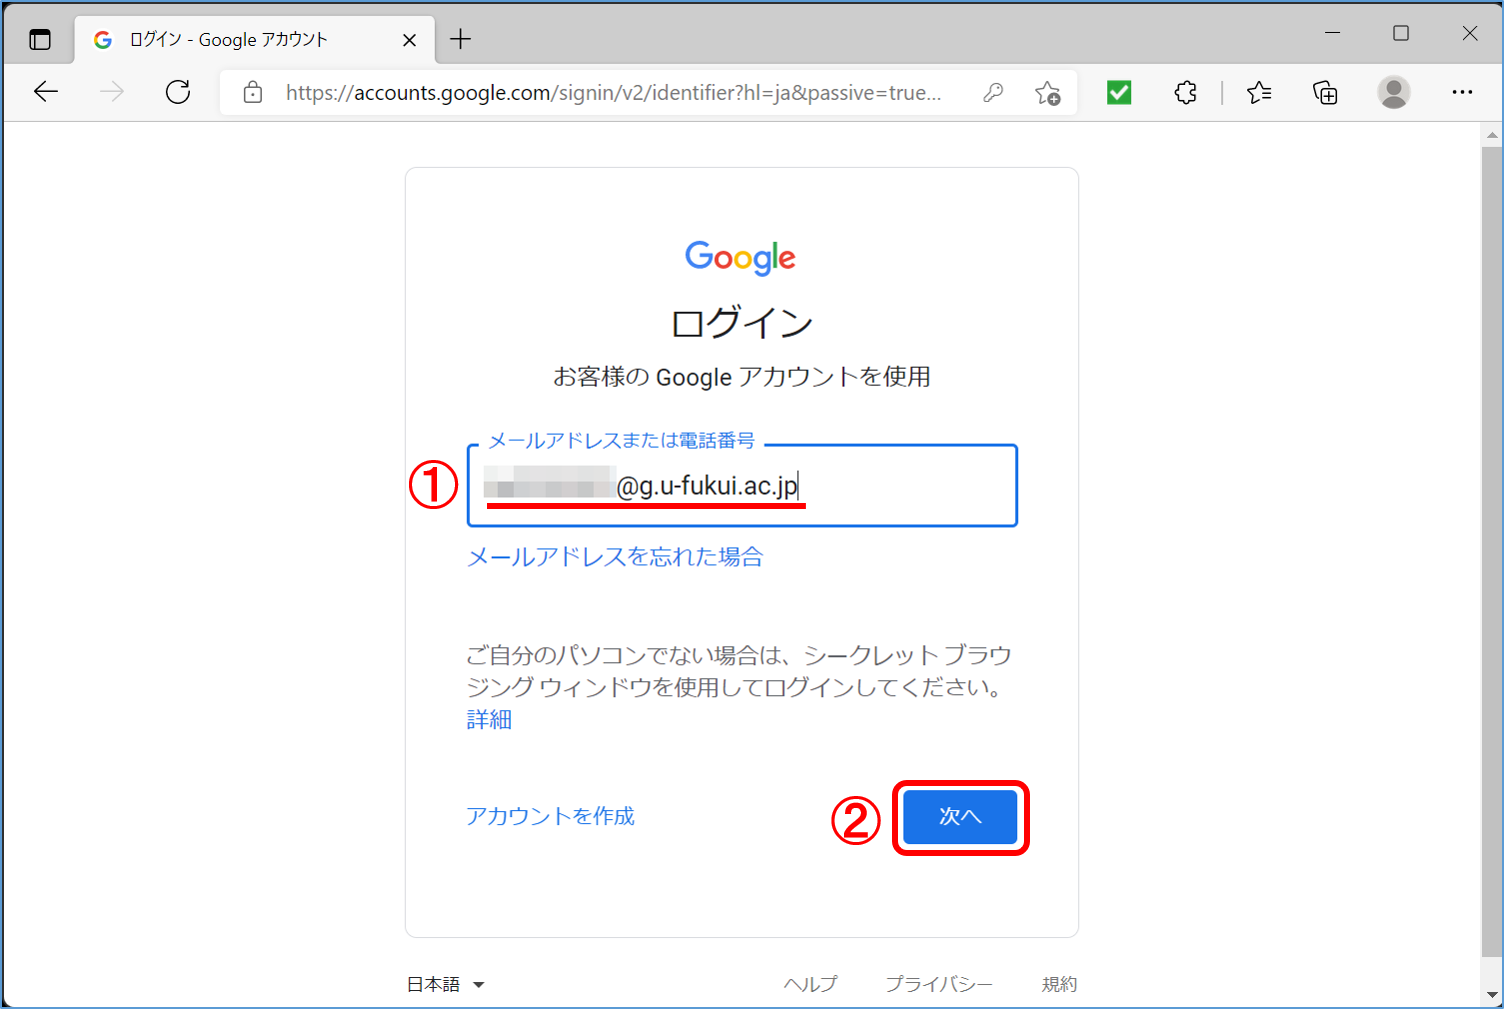Click the 次へ button
Screen dimensions: 1504x1009
pyautogui.click(x=960, y=817)
